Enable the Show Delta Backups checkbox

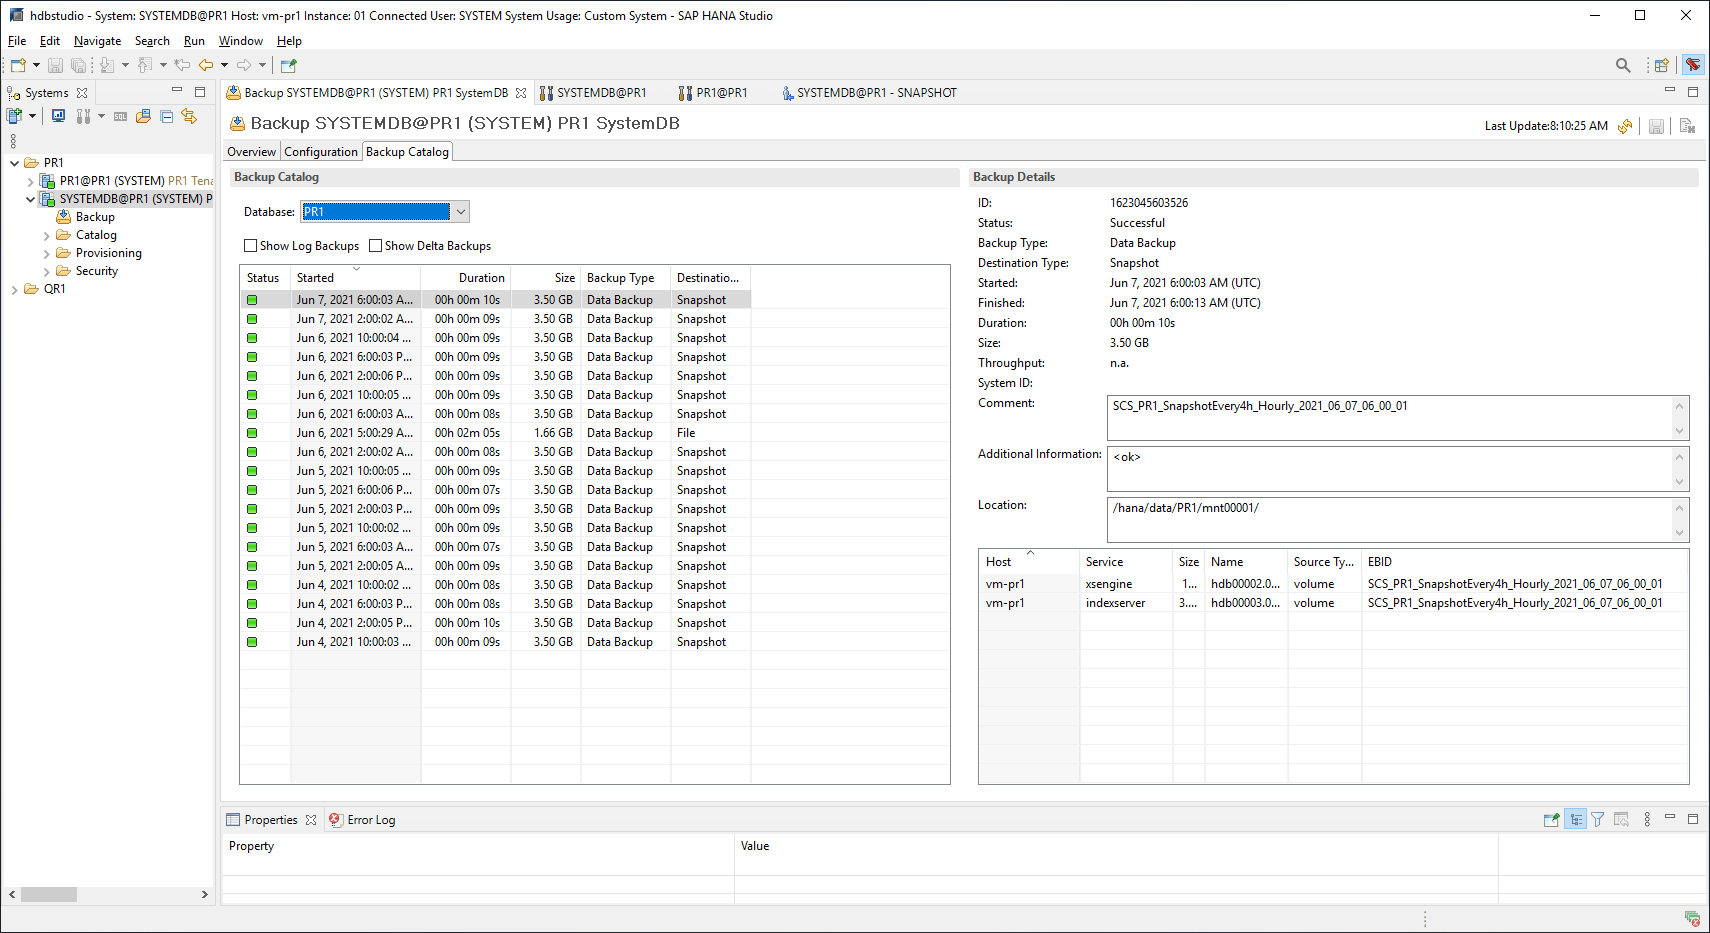click(x=376, y=246)
